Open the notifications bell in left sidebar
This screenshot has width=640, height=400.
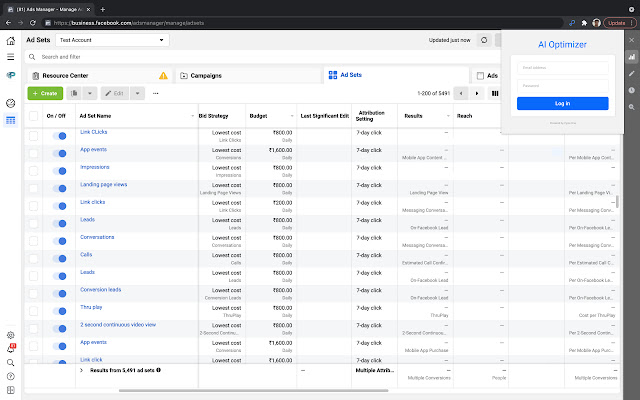[10, 349]
